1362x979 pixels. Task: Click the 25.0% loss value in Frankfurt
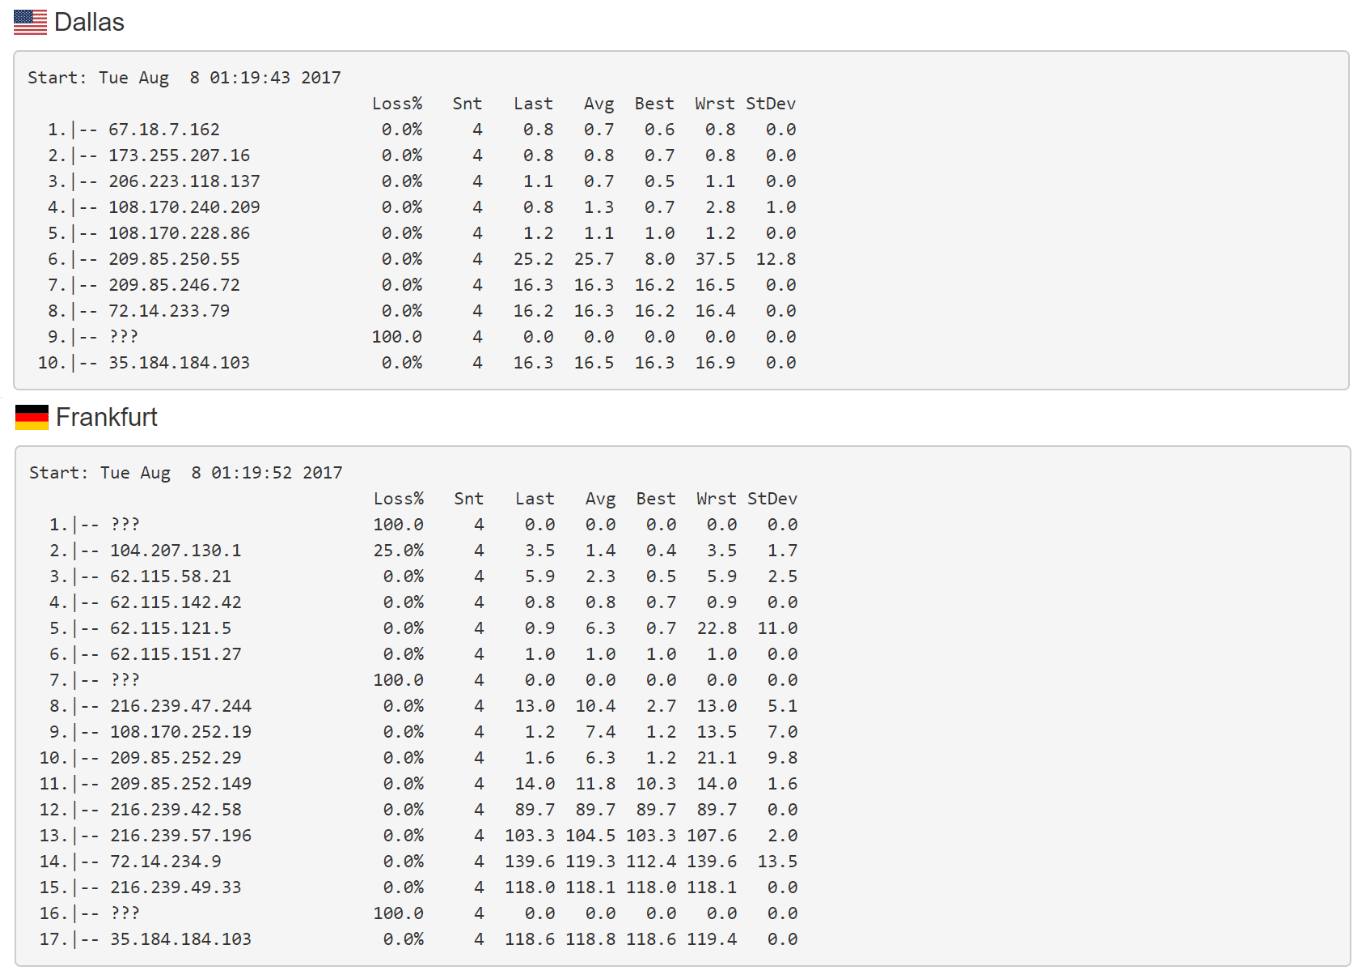coord(399,551)
